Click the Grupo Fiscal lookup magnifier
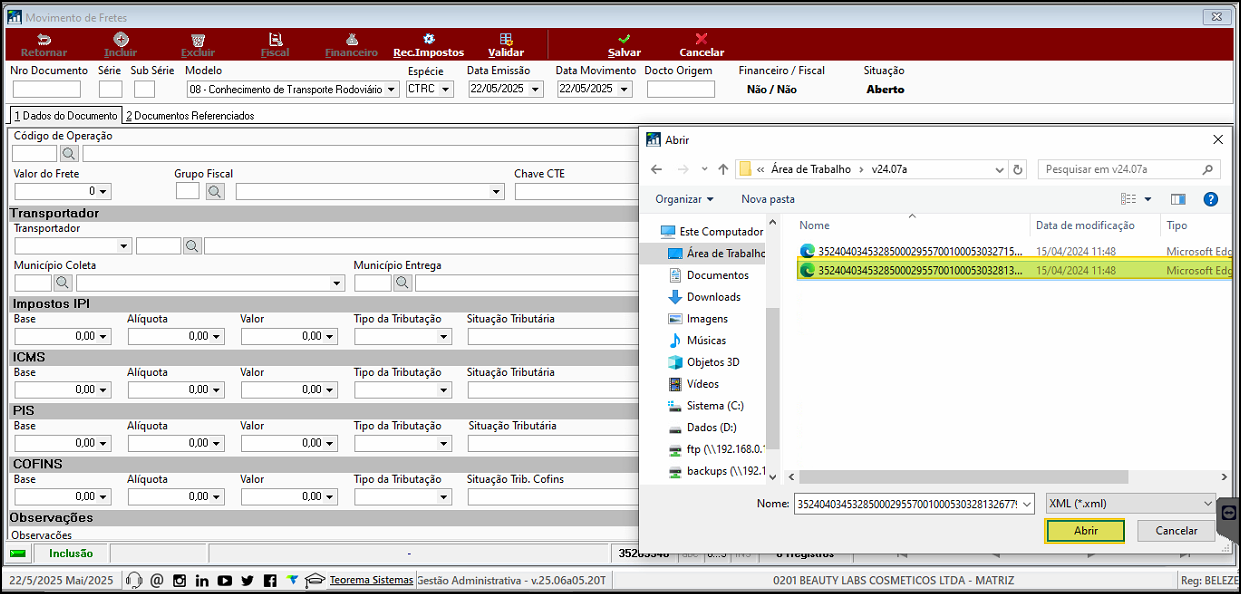 (x=215, y=191)
